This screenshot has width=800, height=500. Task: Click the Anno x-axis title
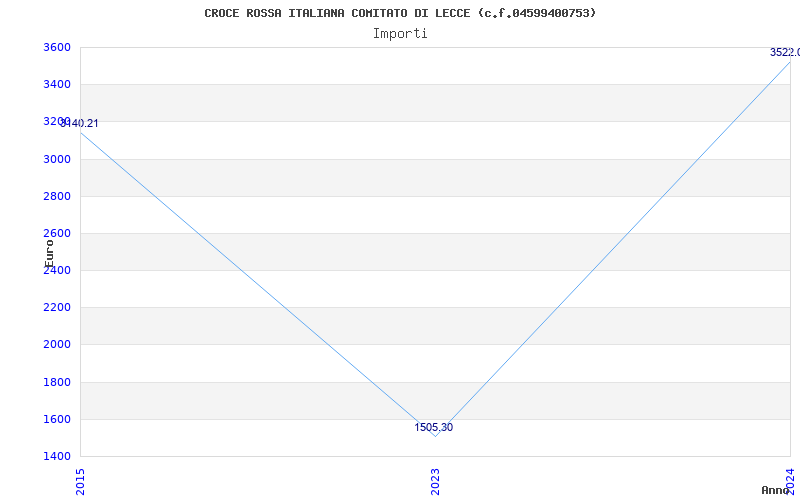point(776,490)
